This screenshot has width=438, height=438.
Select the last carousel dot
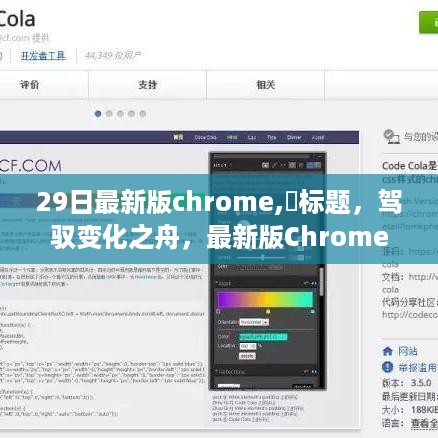(x=143, y=114)
